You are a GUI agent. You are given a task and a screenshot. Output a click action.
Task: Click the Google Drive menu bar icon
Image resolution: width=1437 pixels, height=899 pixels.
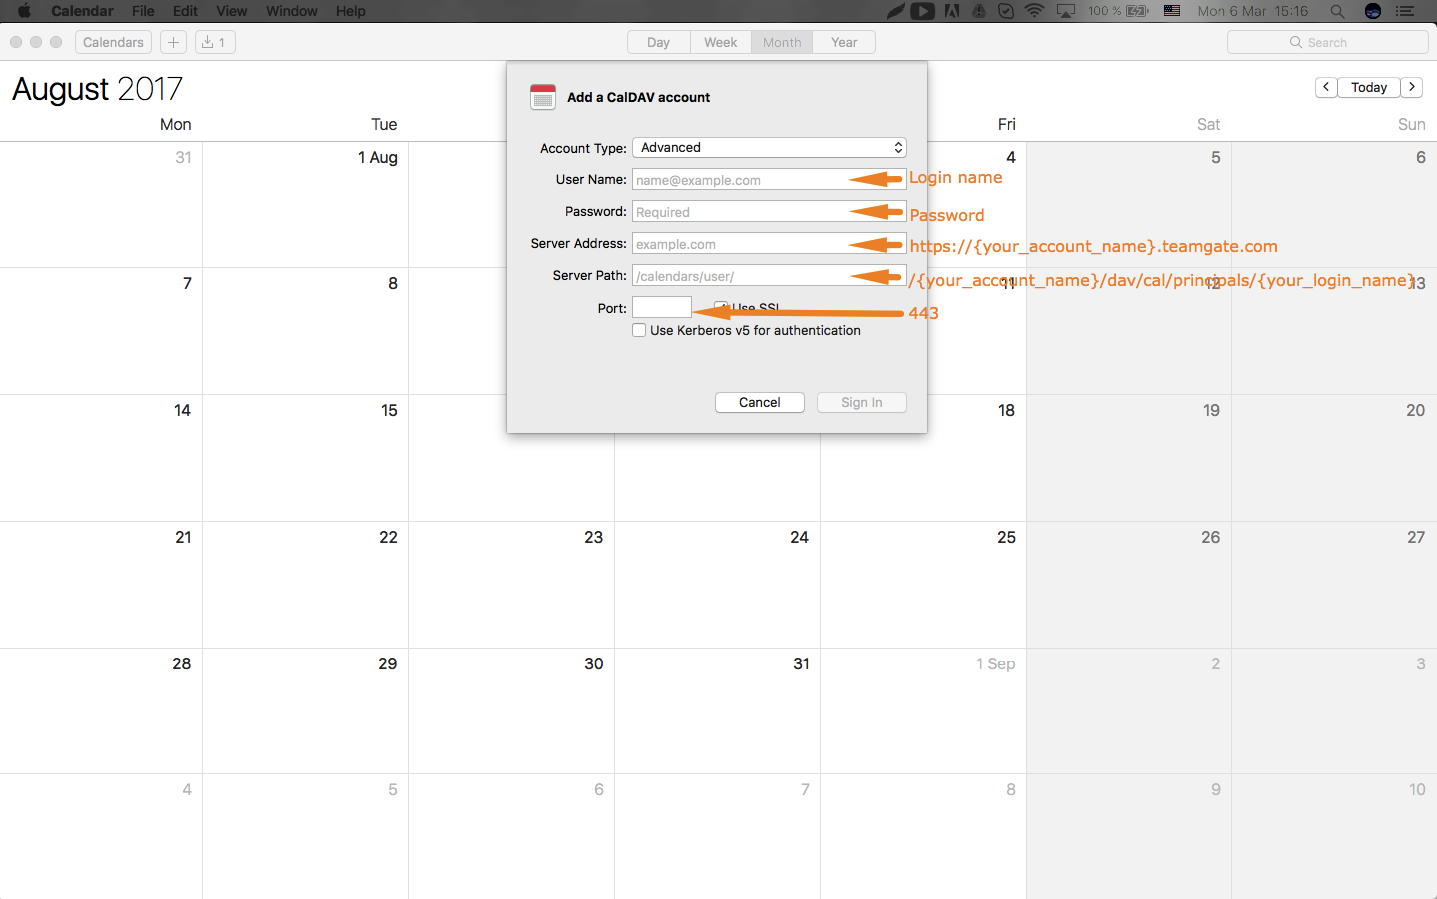point(979,11)
